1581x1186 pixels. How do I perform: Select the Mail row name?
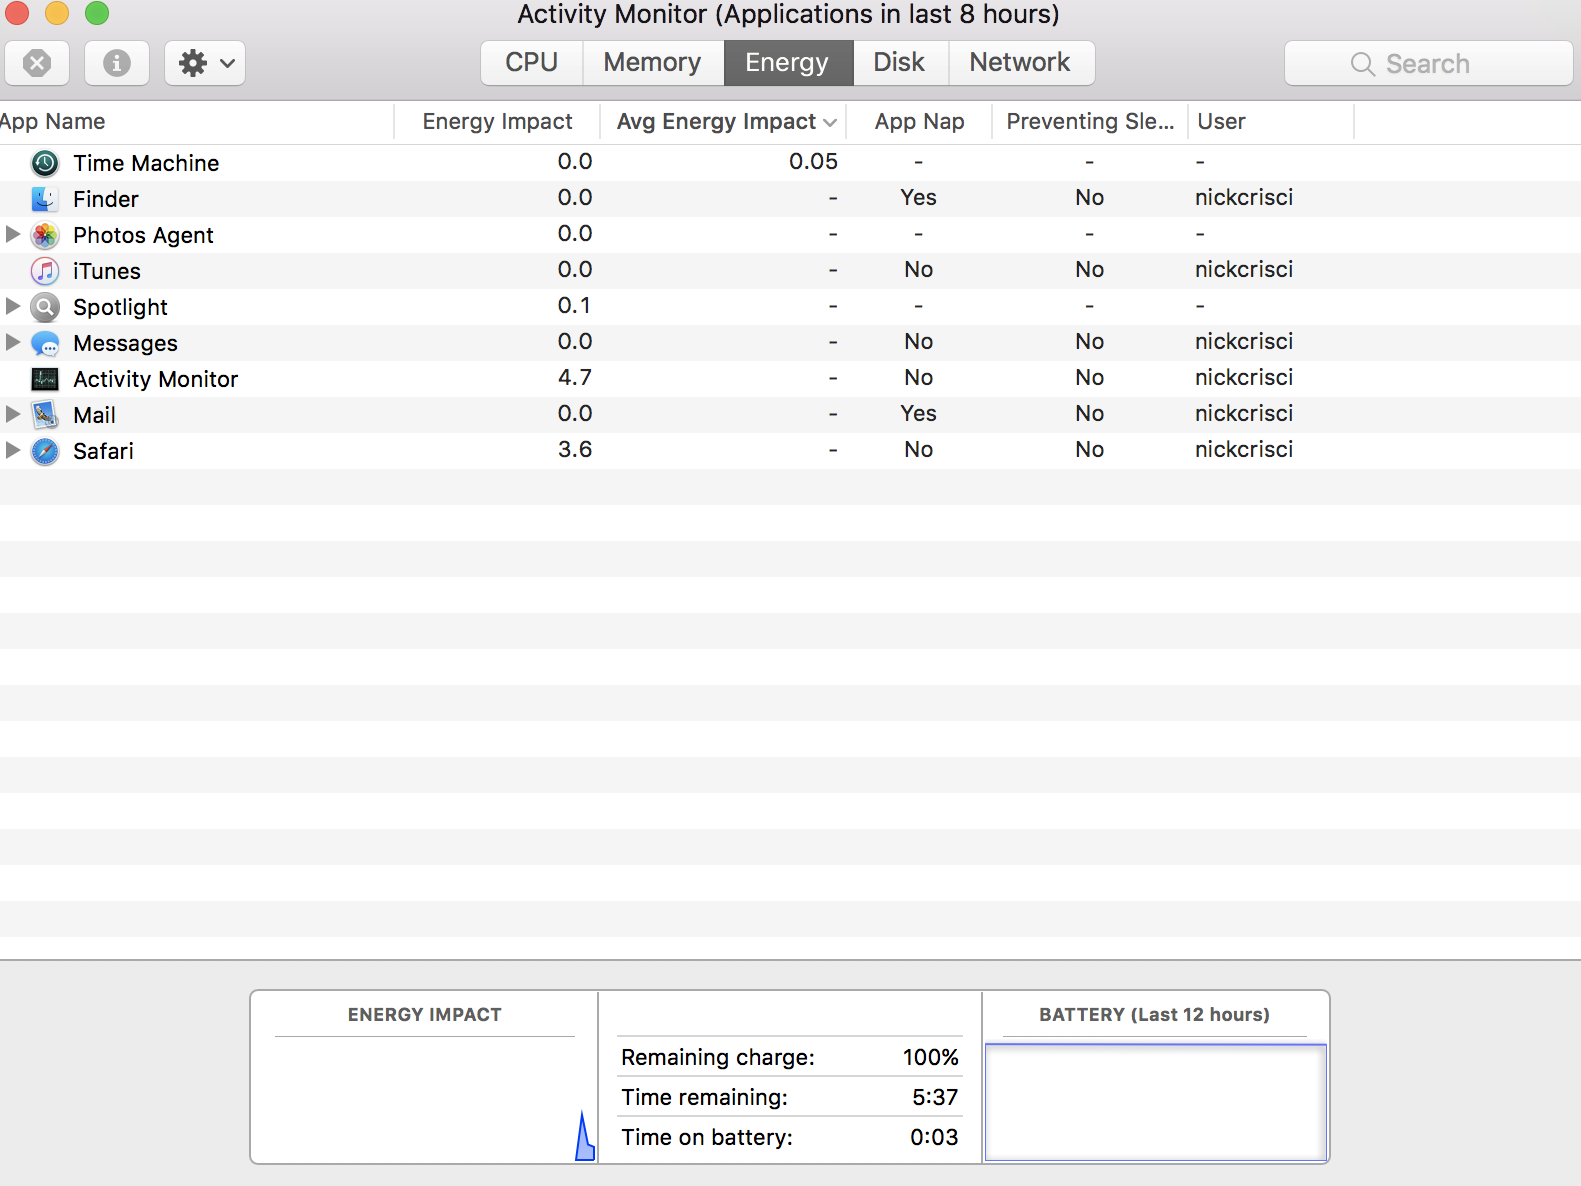[x=94, y=415]
